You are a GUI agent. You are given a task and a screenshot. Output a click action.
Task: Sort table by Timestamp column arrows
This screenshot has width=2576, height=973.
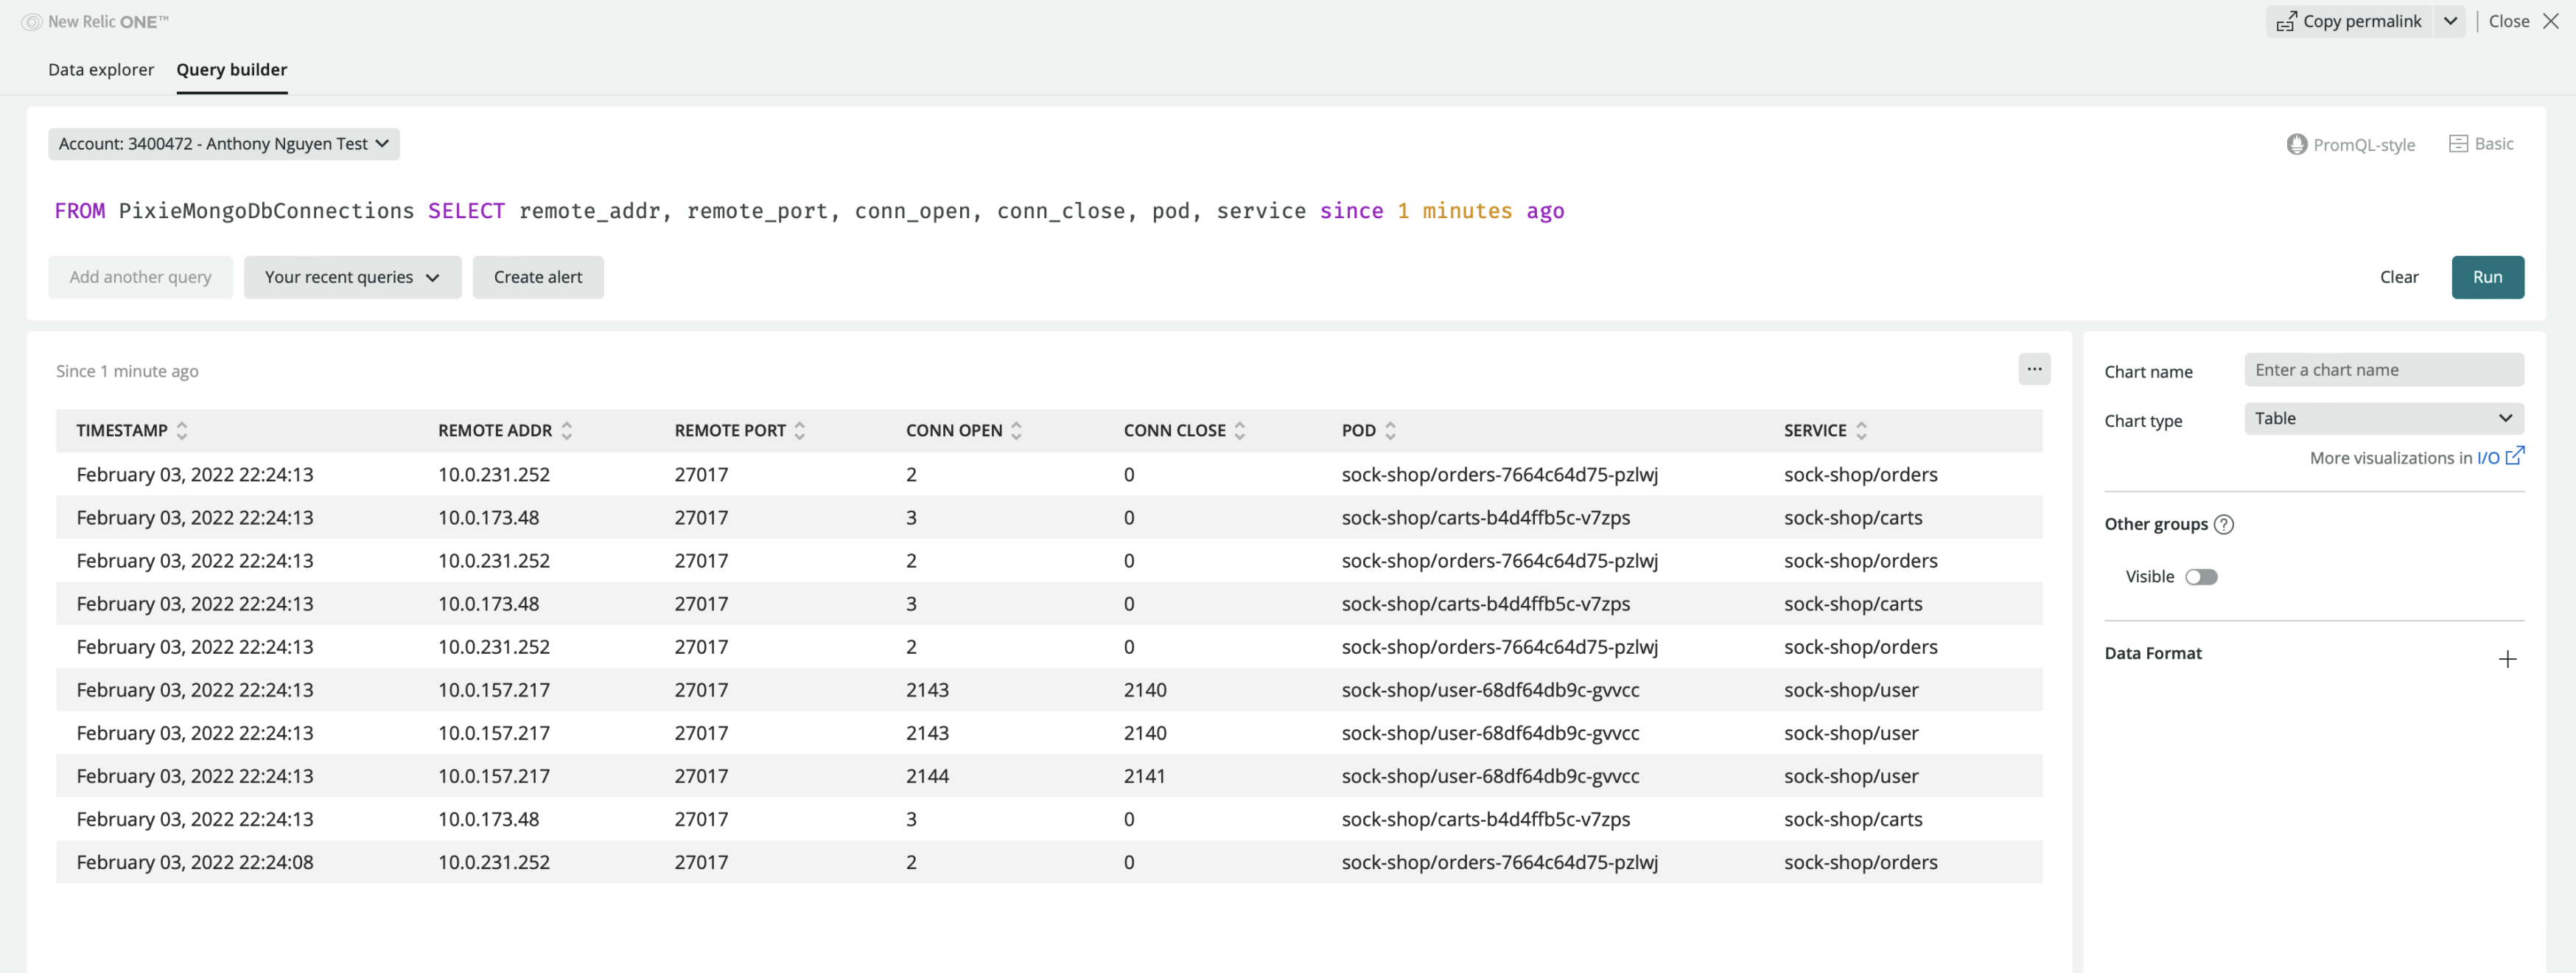point(182,431)
